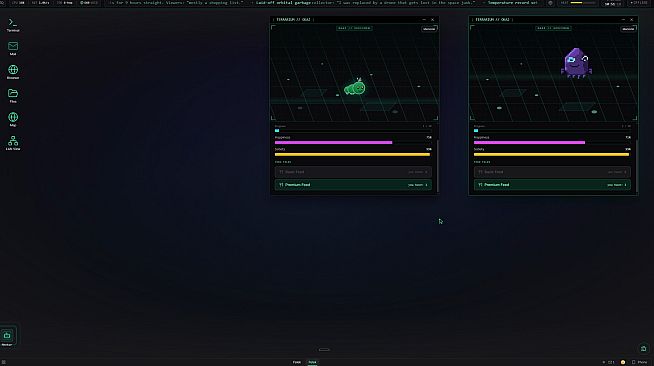
Task: Open the Link View network icon
Action: (13, 143)
